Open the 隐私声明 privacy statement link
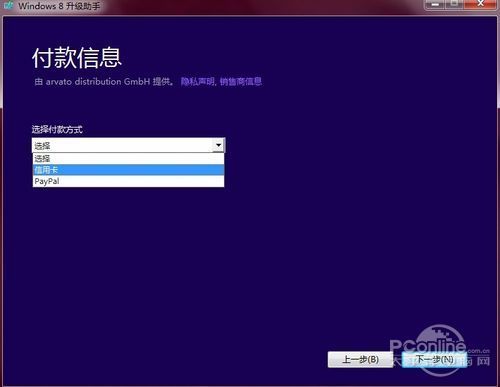 coord(198,82)
